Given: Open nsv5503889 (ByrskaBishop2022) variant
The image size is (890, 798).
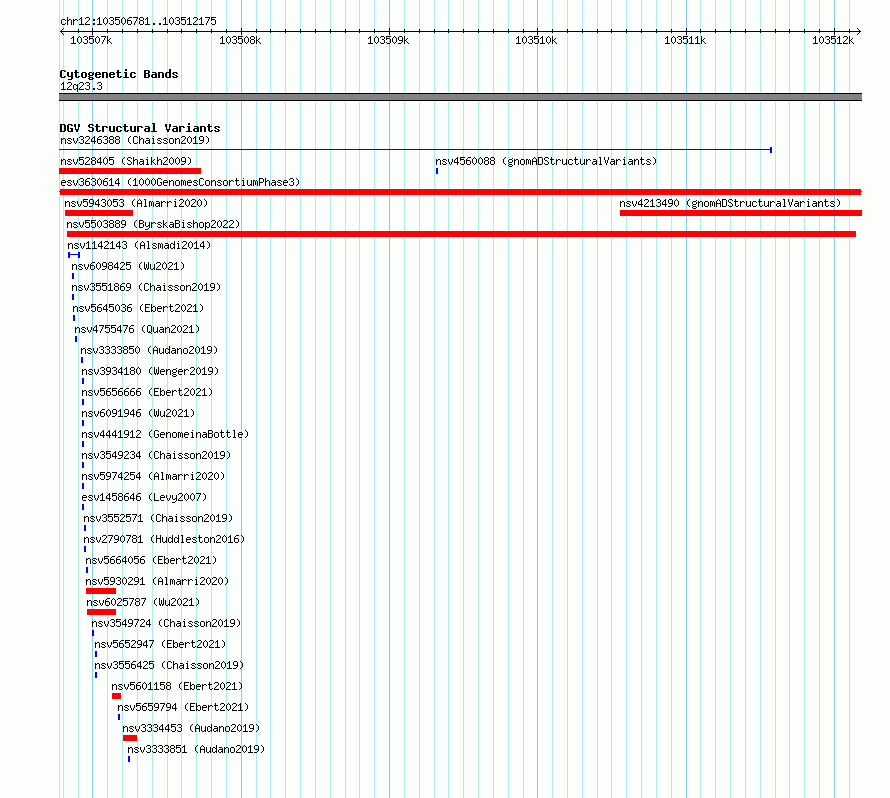Looking at the screenshot, I should pos(153,224).
